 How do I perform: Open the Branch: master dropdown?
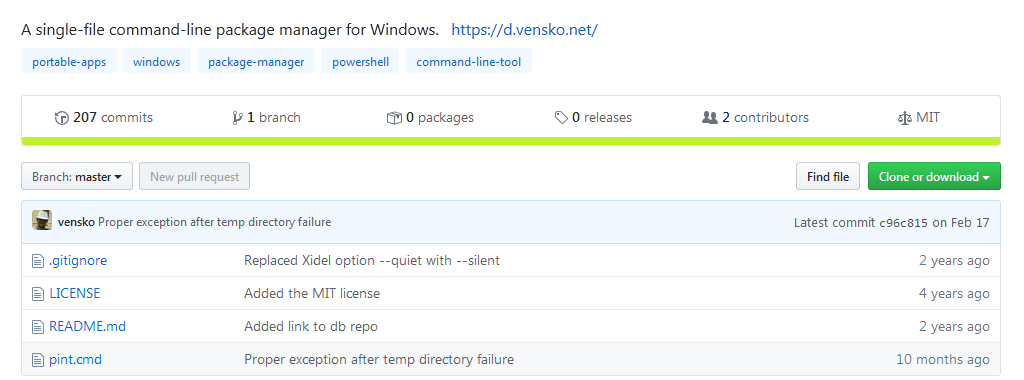point(77,176)
